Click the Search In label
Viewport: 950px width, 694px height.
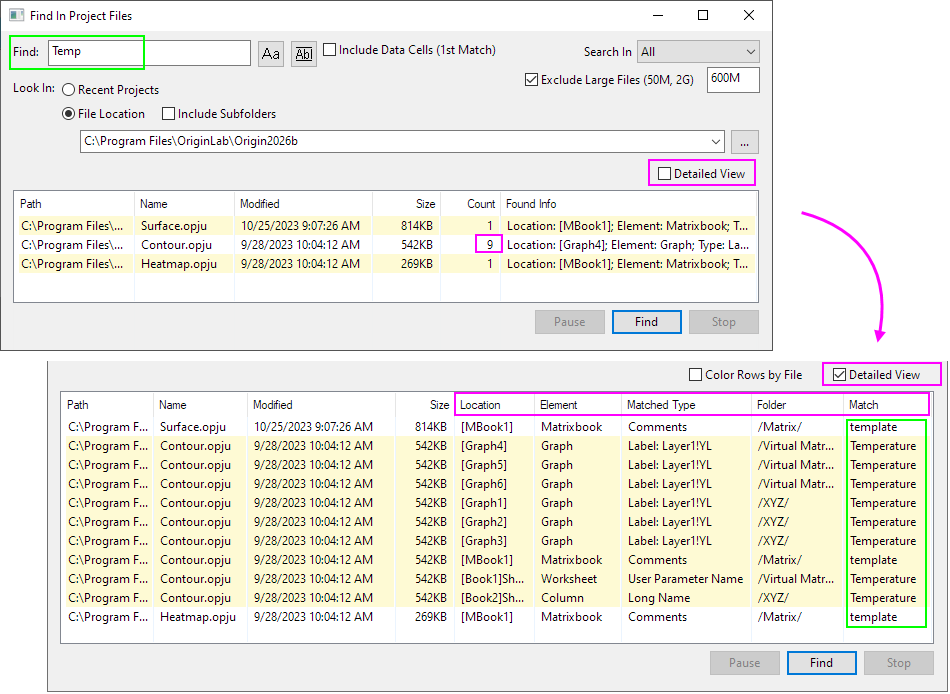pos(608,52)
